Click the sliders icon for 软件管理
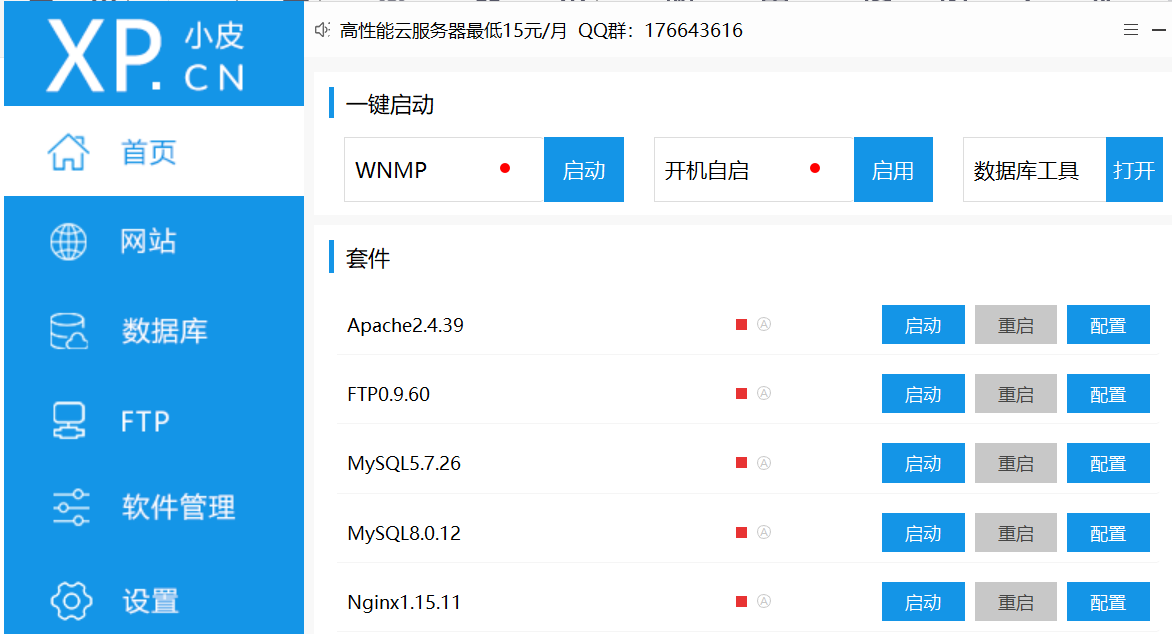This screenshot has width=1172, height=634. 71,508
